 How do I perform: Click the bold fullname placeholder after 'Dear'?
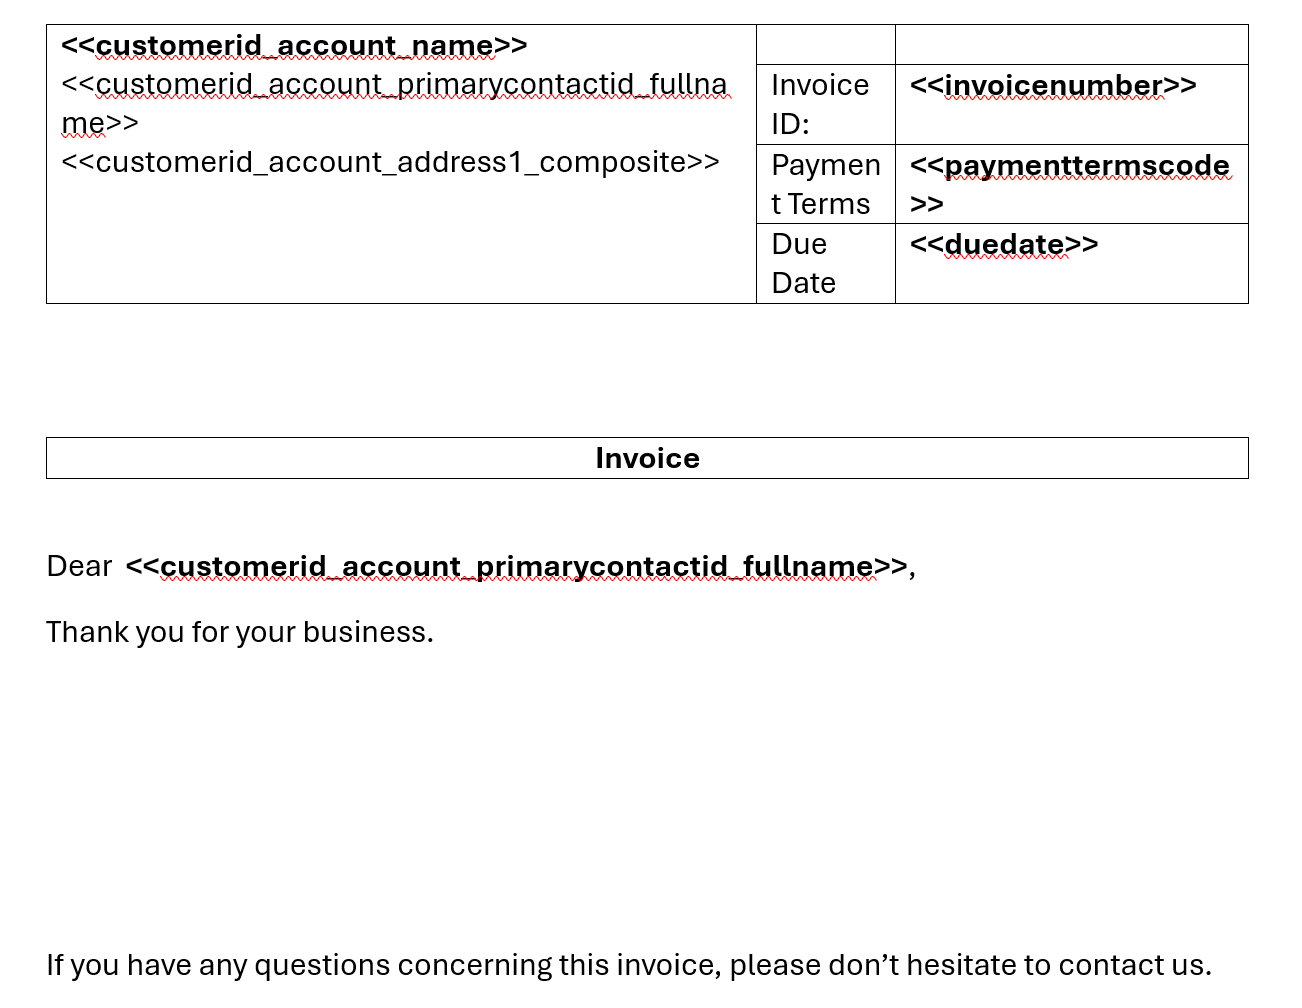click(516, 567)
